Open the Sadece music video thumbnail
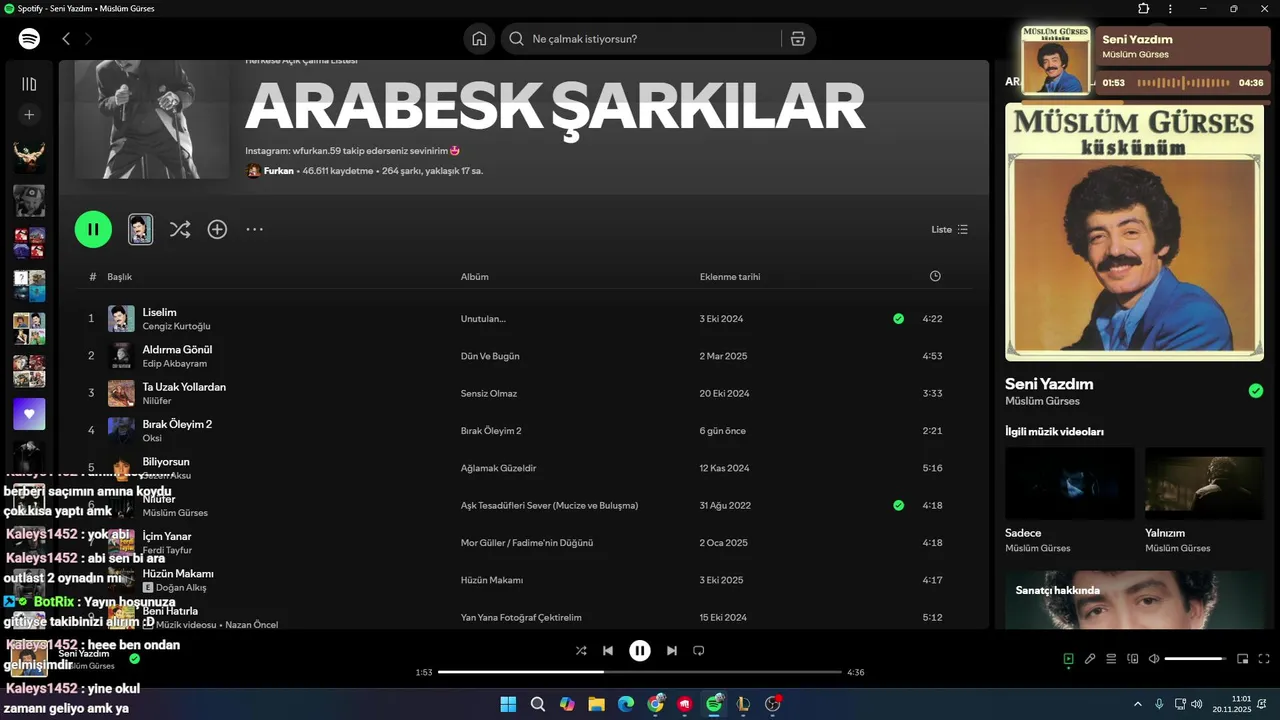This screenshot has width=1280, height=720. 1069,482
